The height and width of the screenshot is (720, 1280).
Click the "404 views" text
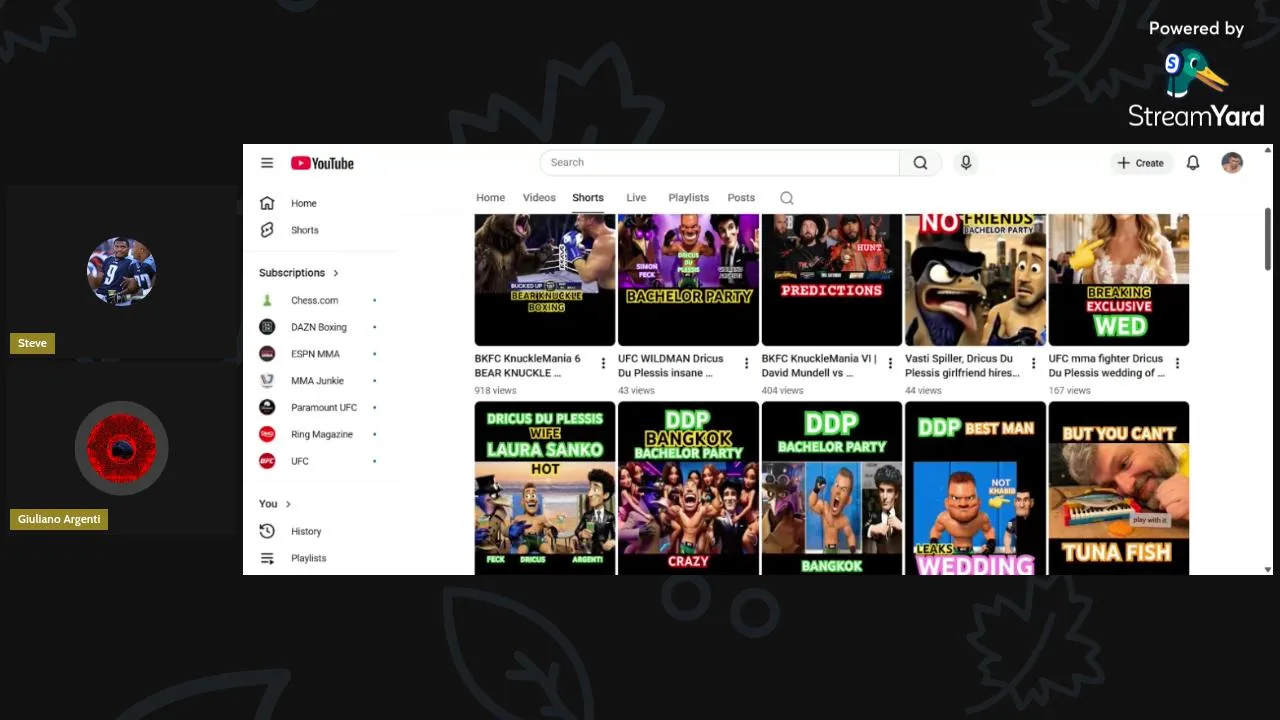(782, 390)
